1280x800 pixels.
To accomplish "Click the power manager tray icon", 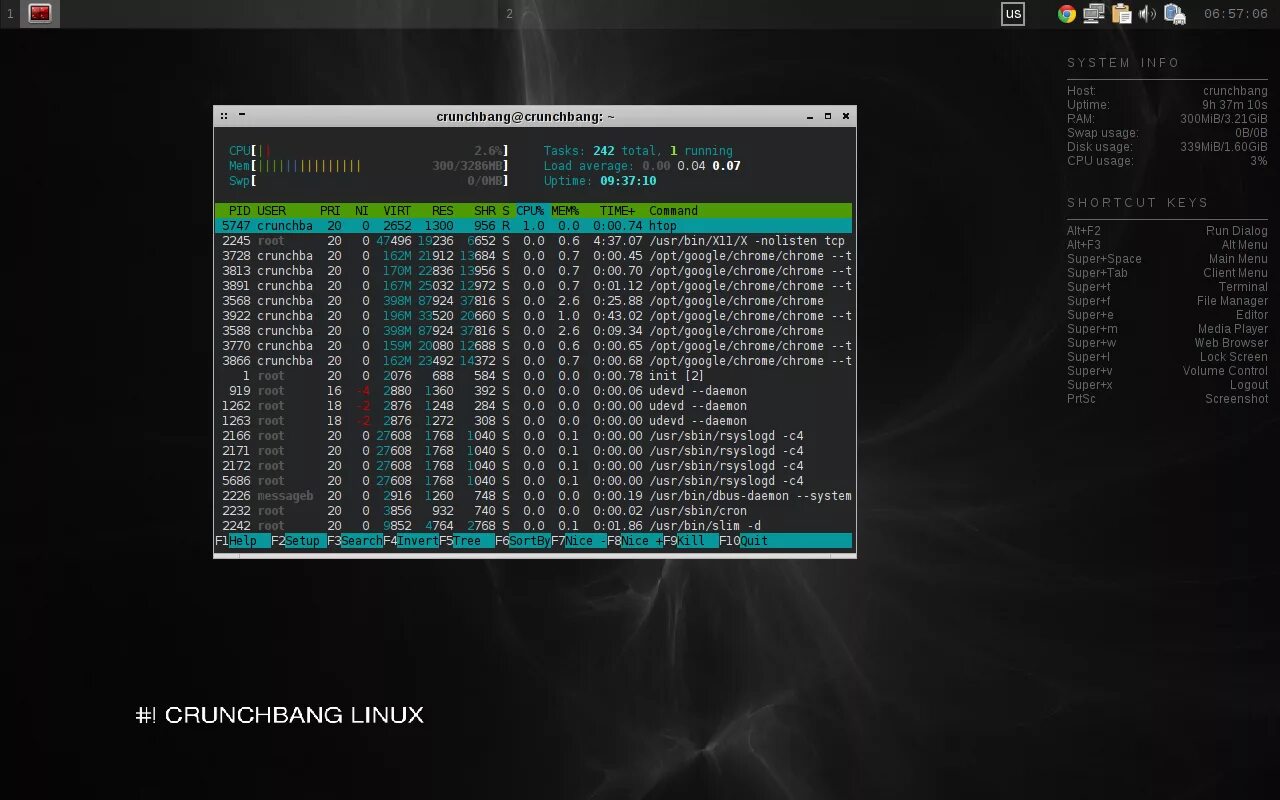I will pyautogui.click(x=1174, y=14).
